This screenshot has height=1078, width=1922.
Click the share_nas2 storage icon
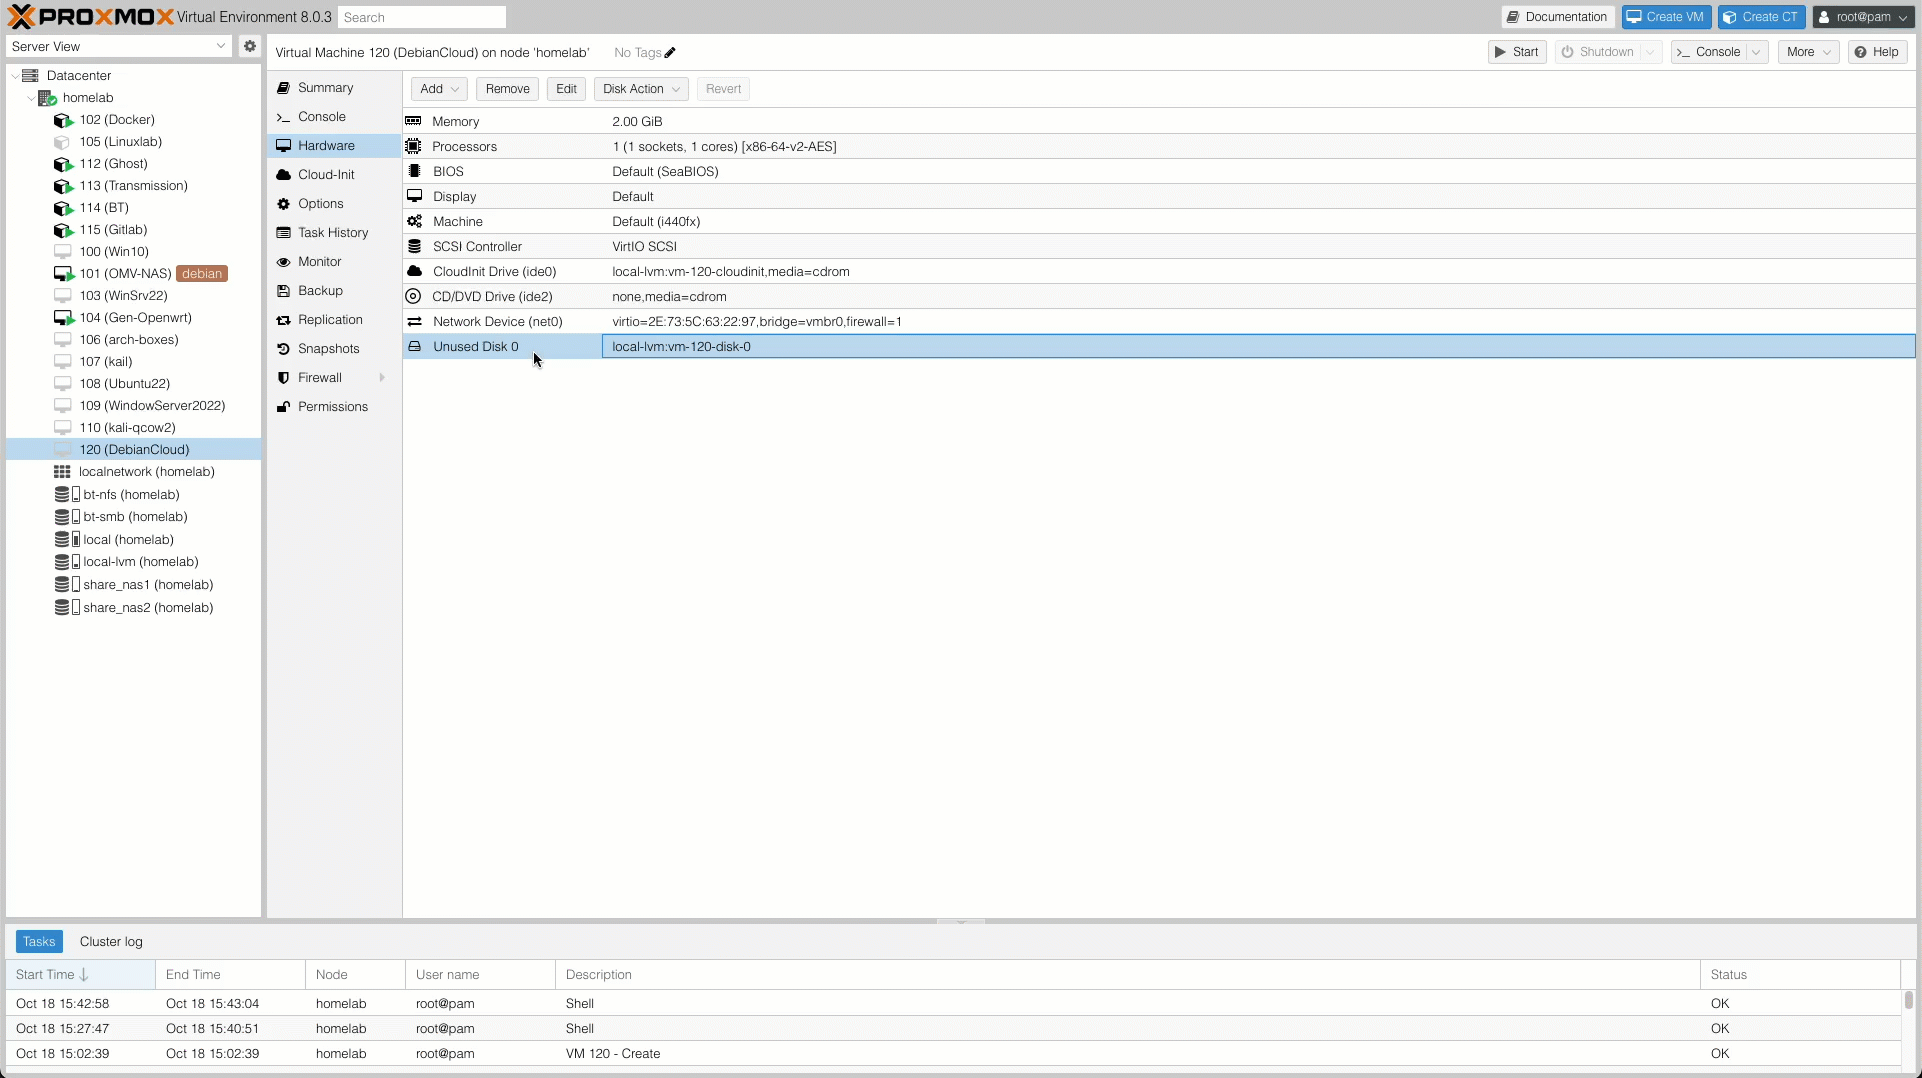point(67,607)
